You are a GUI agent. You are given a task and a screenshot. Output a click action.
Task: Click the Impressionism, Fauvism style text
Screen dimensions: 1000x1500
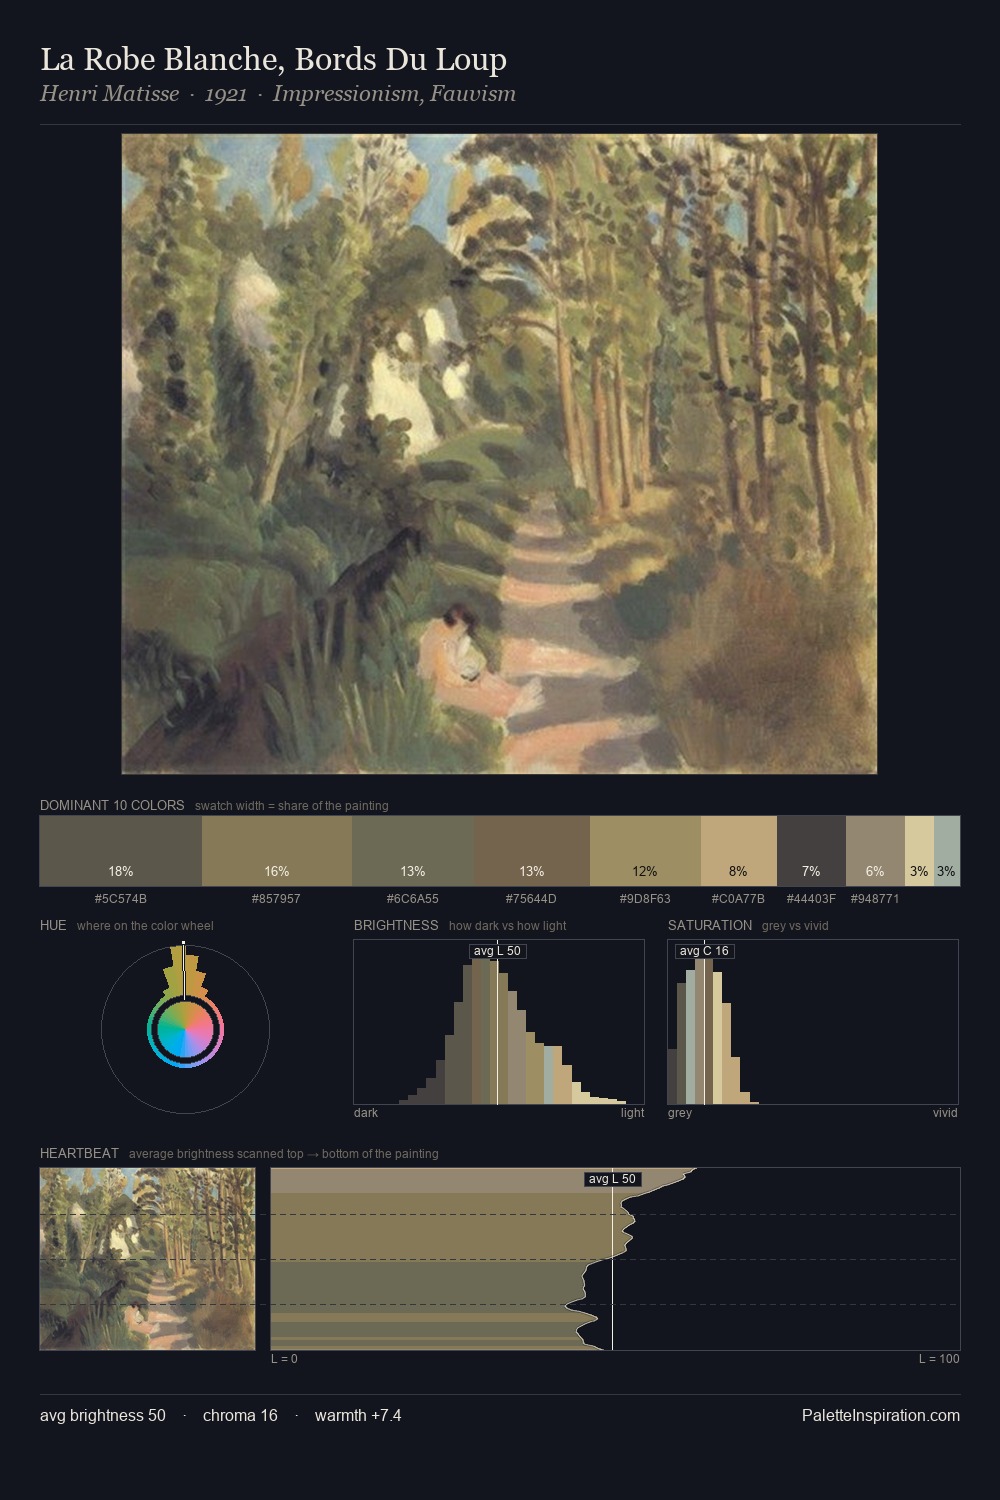(394, 94)
